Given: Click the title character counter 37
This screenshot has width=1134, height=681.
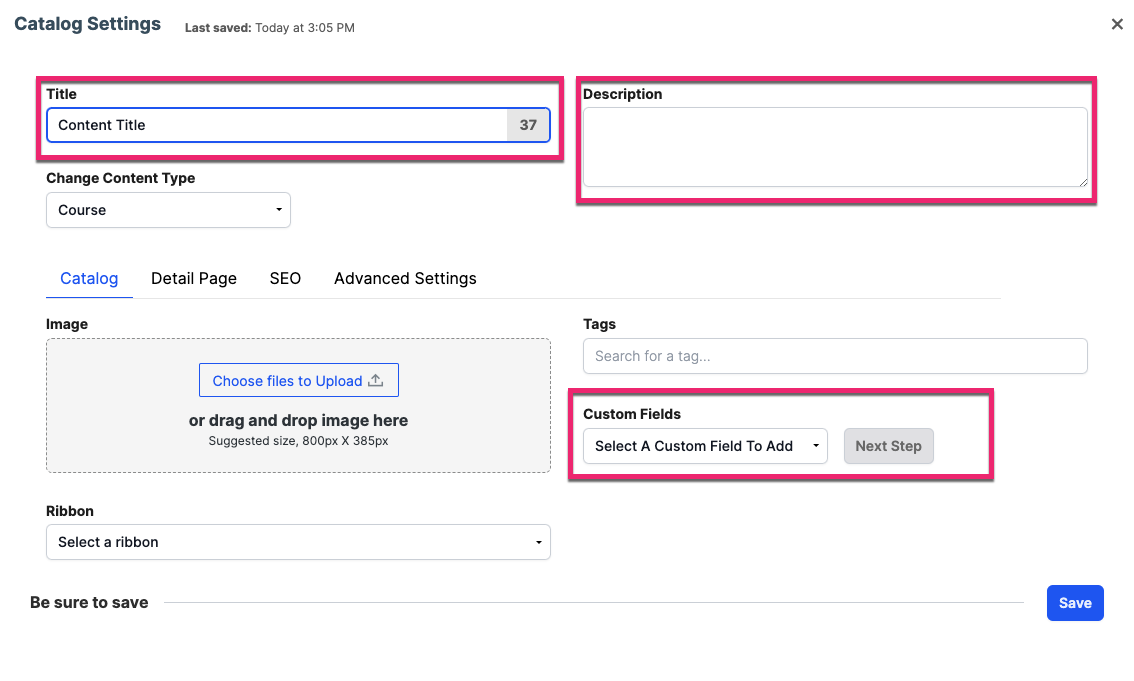Looking at the screenshot, I should (528, 125).
